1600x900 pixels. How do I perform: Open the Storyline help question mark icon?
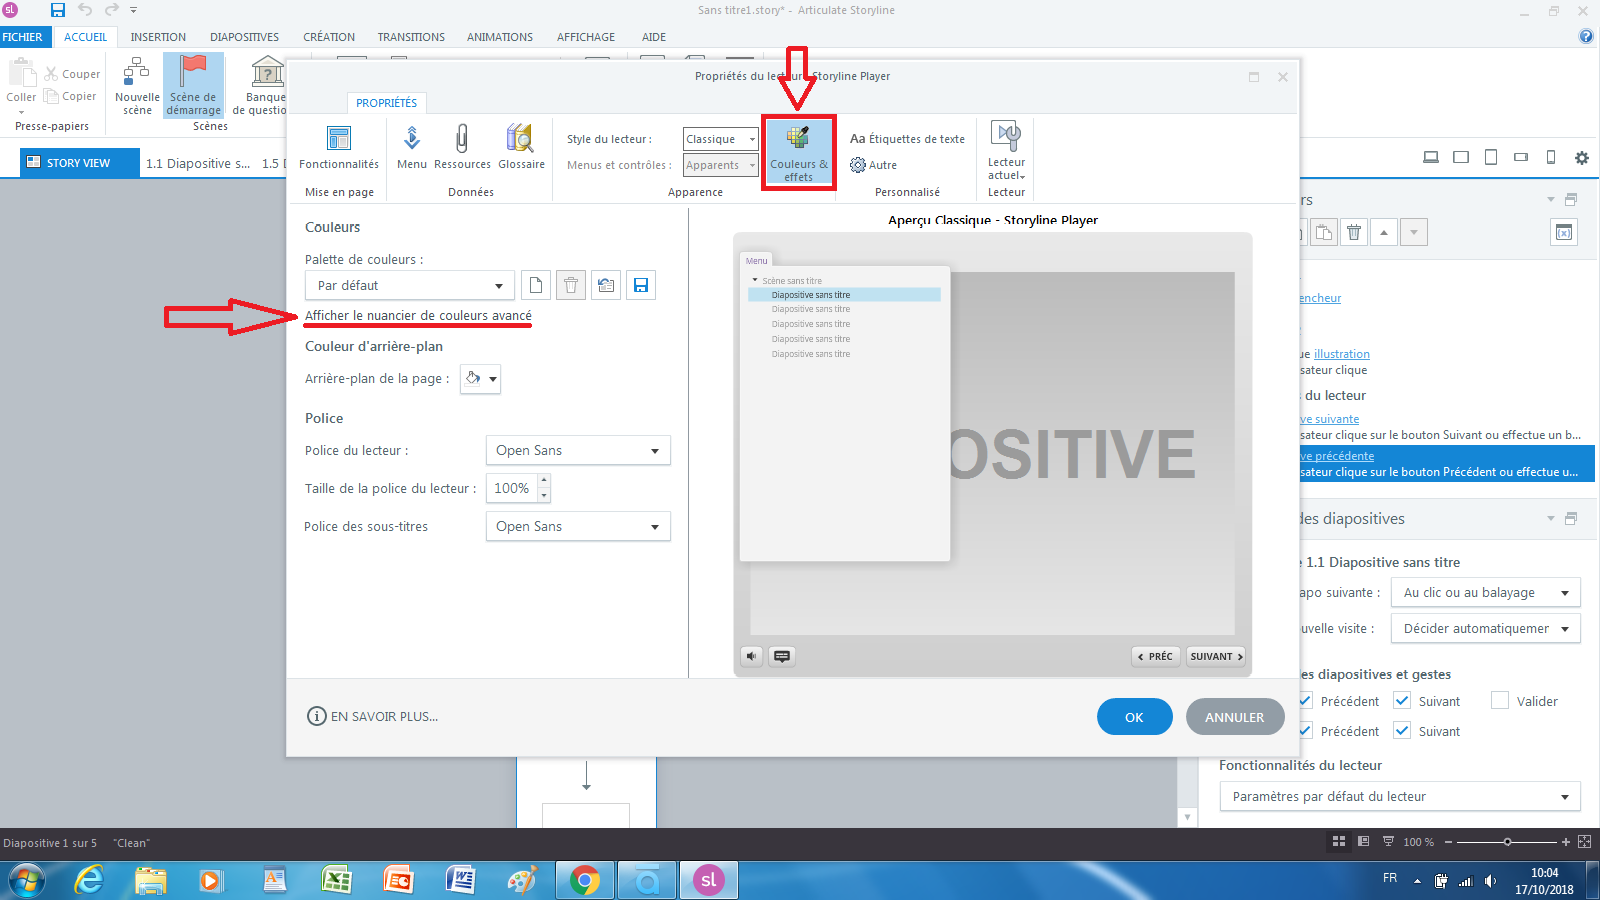1586,37
